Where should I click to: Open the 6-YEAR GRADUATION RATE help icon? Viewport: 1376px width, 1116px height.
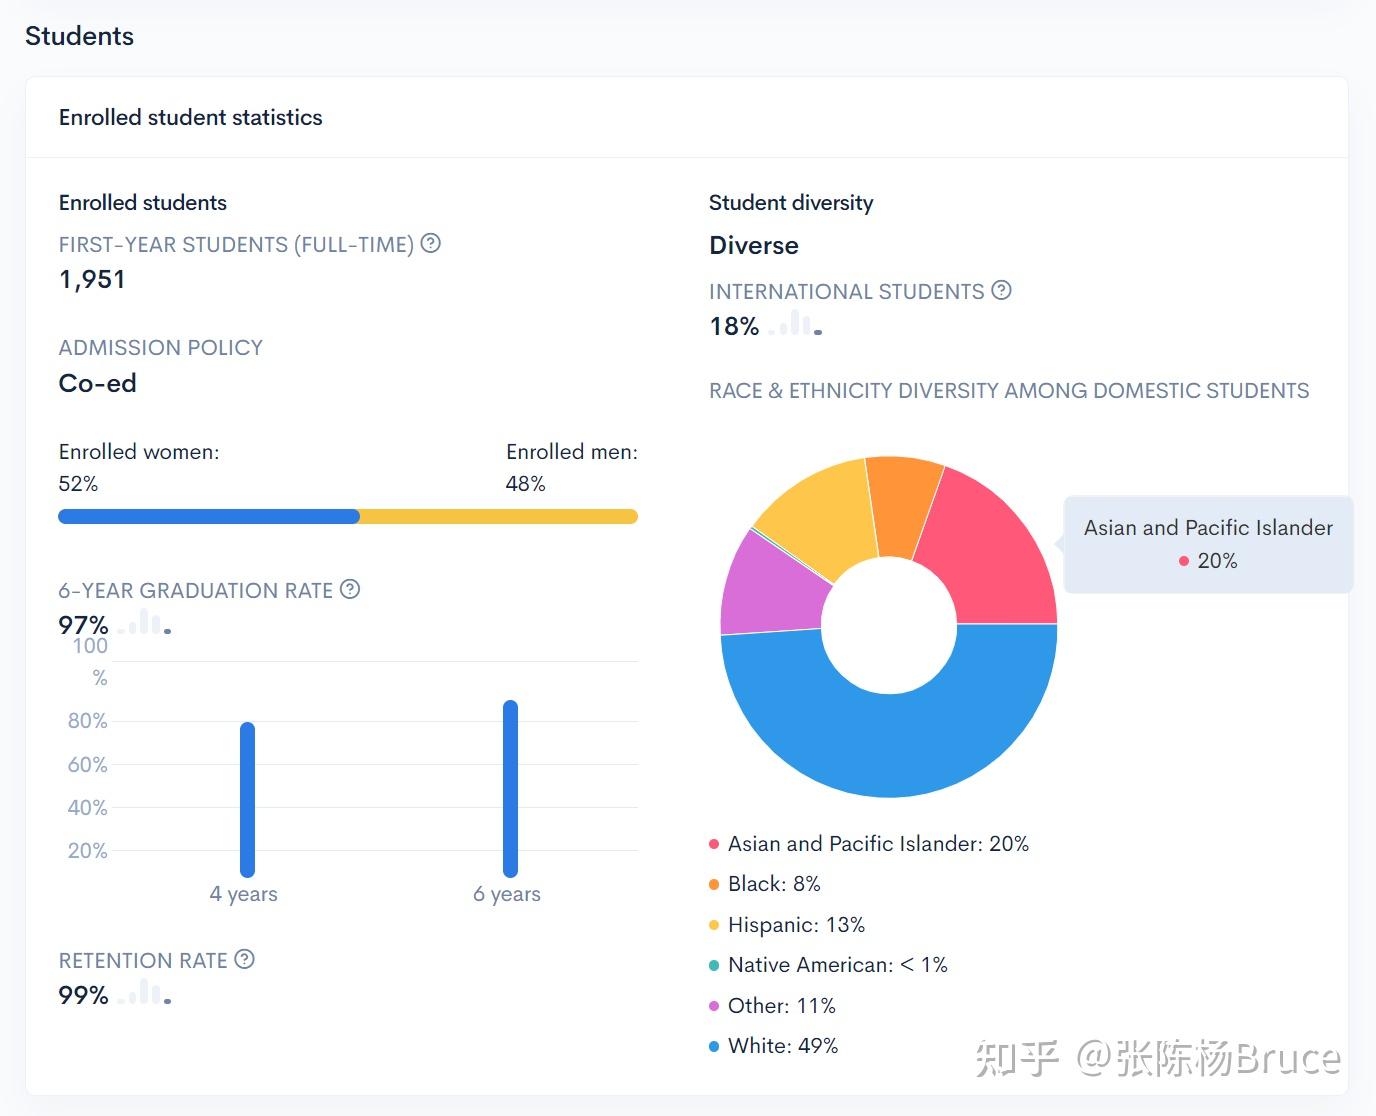[349, 590]
